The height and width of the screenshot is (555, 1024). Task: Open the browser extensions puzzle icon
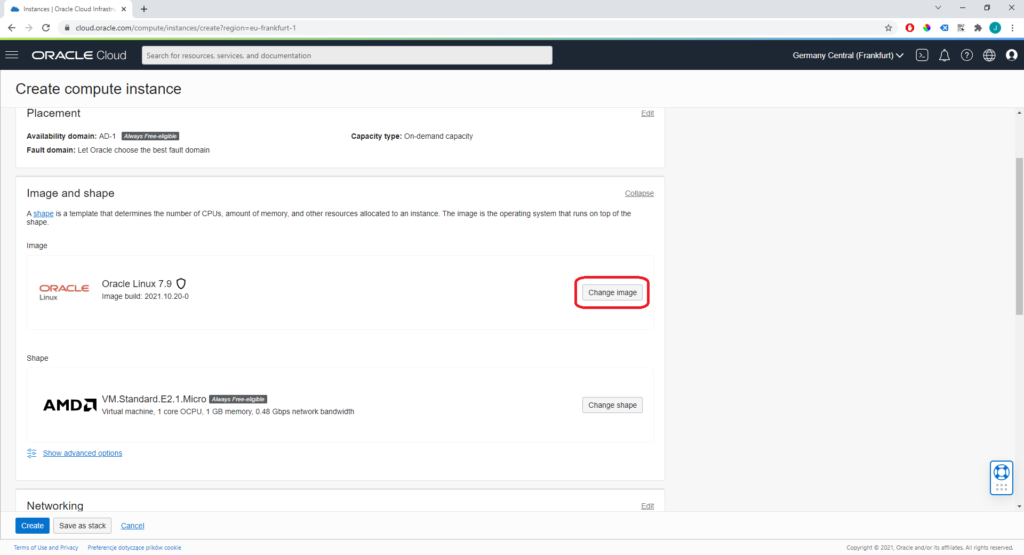coord(978,27)
